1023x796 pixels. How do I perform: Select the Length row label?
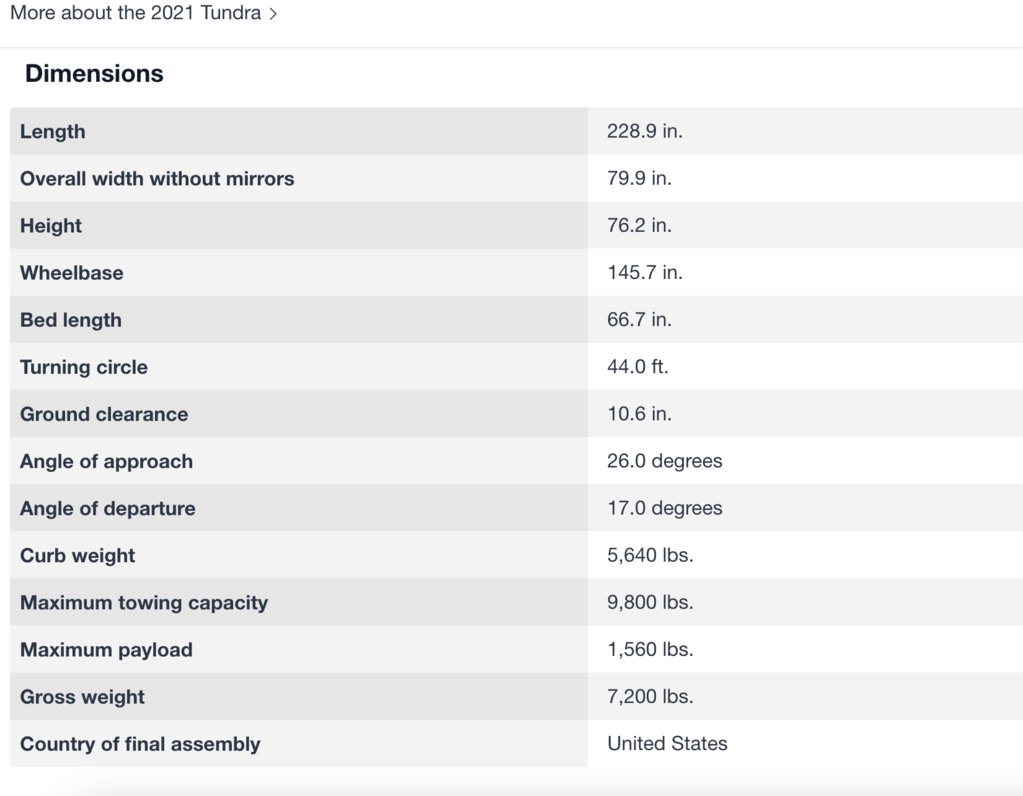[53, 132]
